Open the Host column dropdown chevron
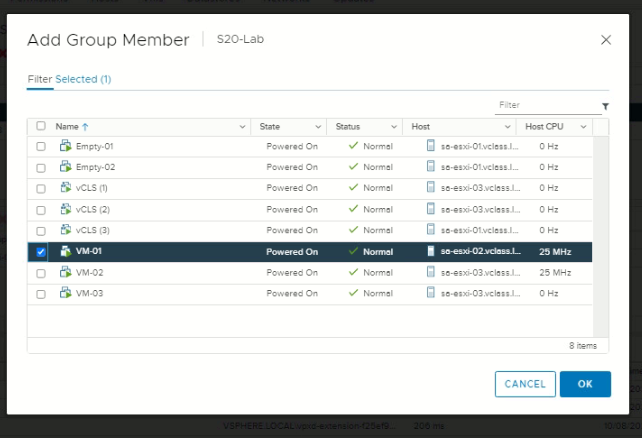This screenshot has height=438, width=642. tap(507, 127)
